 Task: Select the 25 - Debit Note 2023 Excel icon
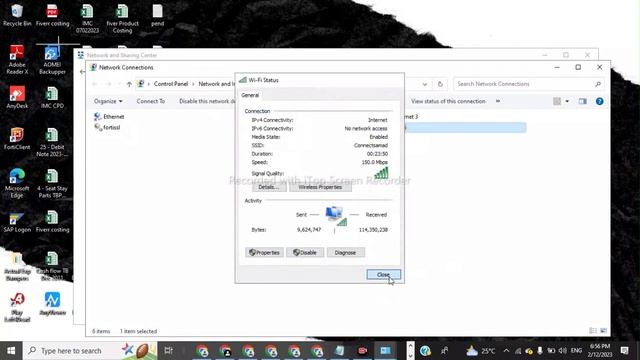click(52, 142)
